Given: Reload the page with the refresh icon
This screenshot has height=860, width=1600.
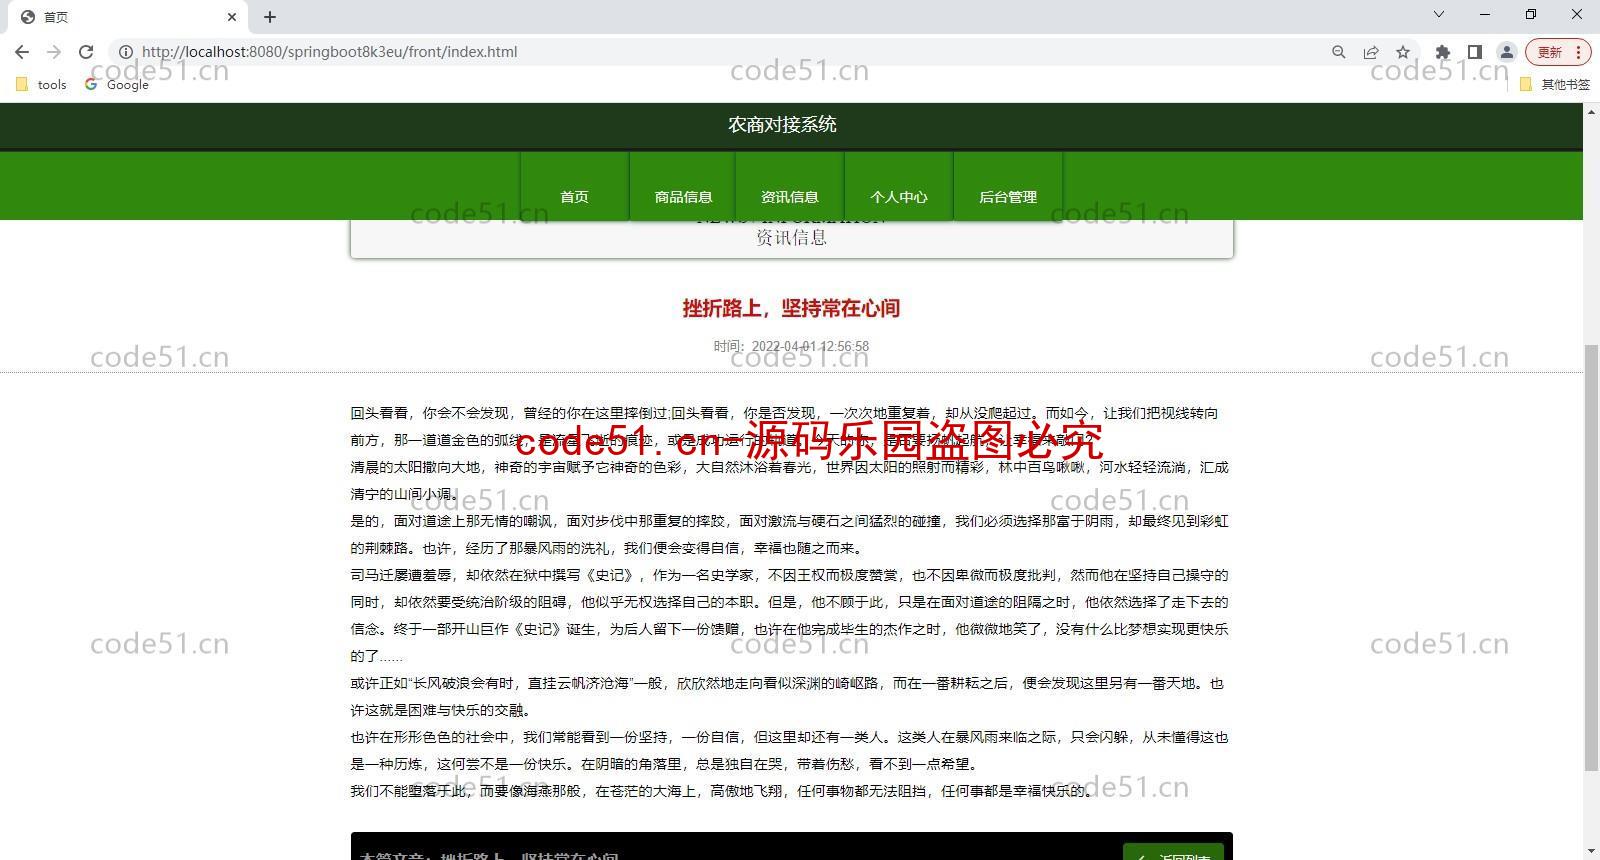Looking at the screenshot, I should (86, 52).
